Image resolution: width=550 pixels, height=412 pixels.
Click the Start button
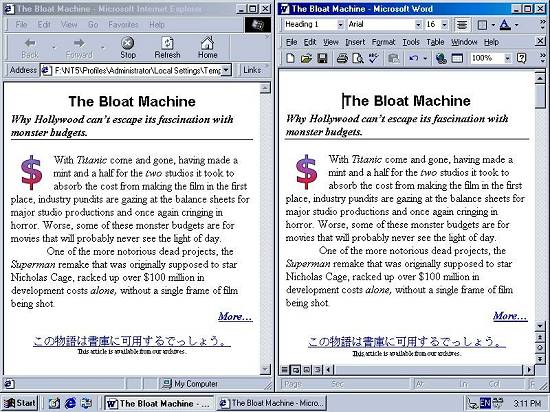point(19,403)
